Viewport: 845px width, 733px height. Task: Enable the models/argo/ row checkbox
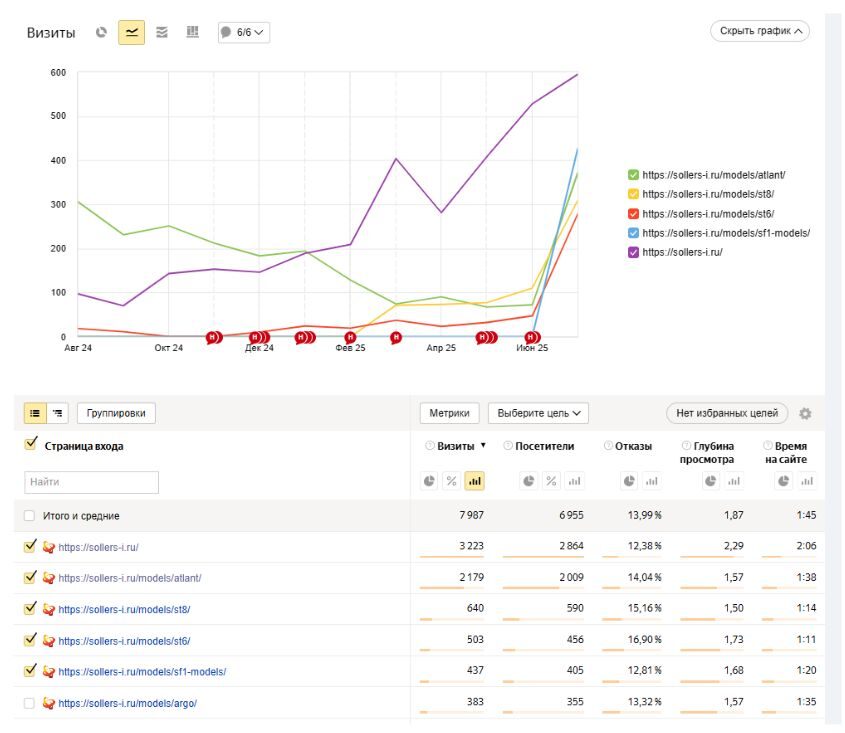coord(29,703)
